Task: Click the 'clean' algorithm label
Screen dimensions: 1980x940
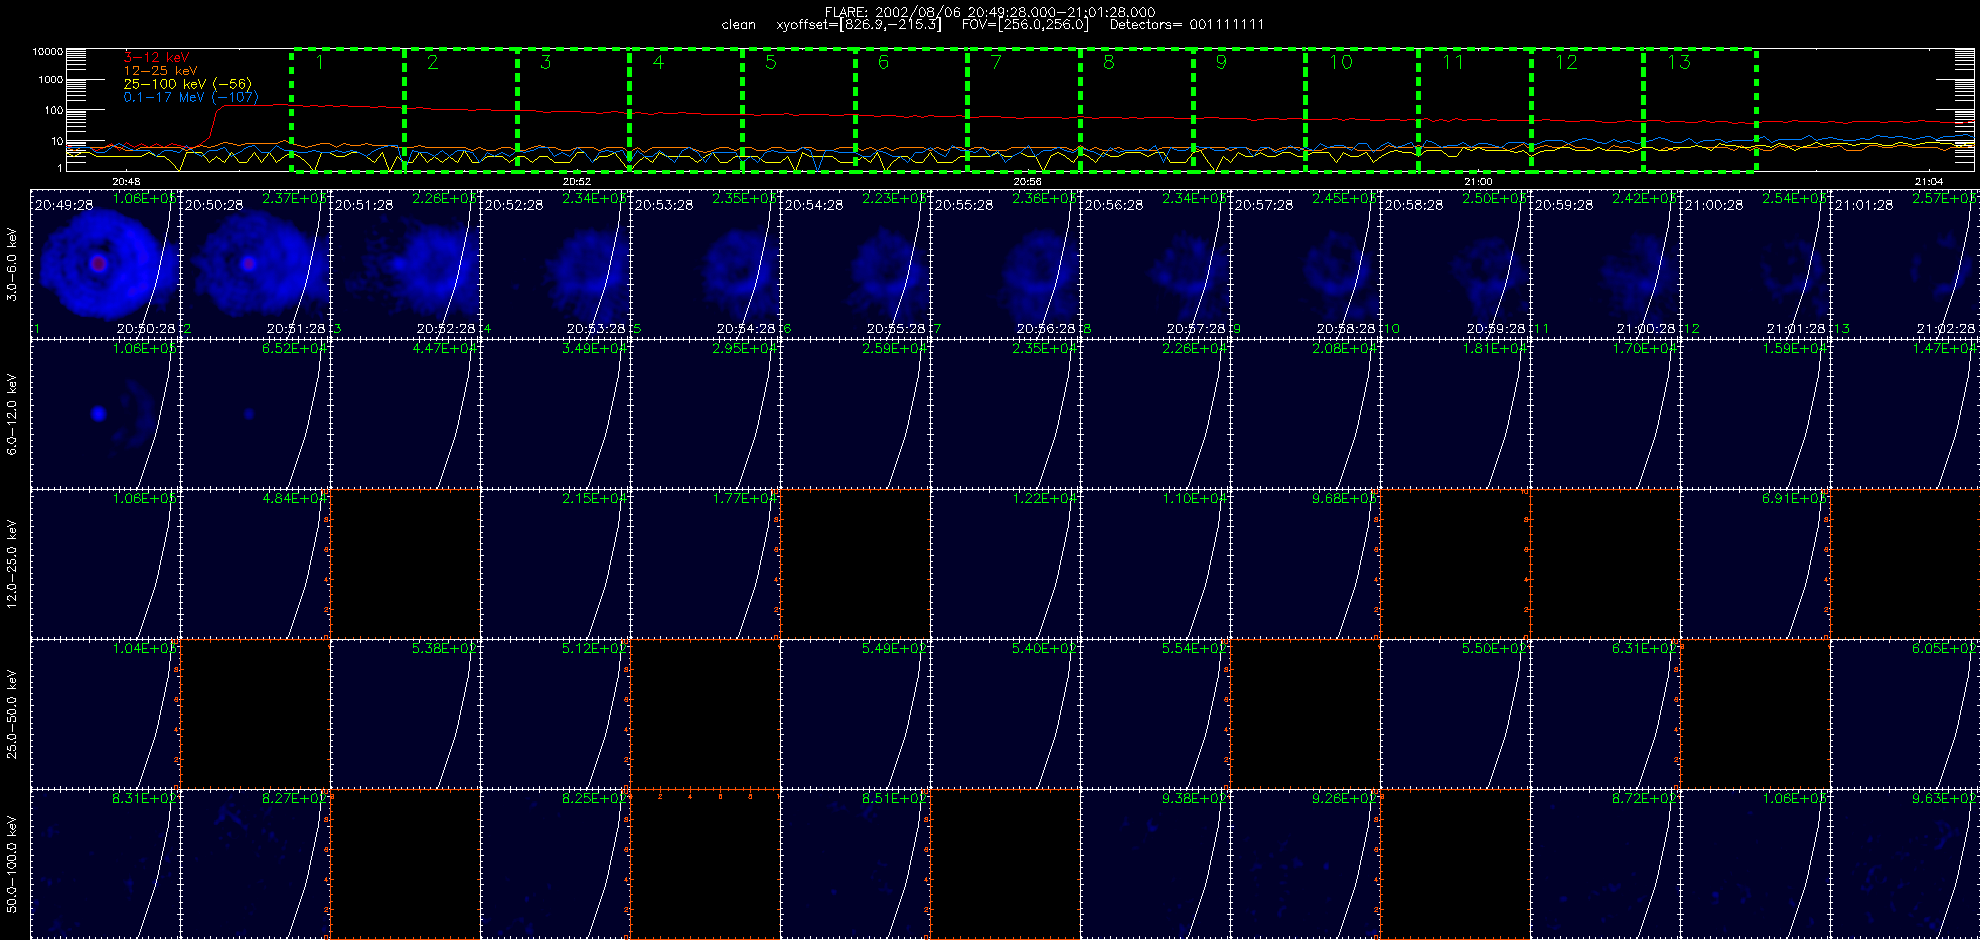Action: coord(739,25)
